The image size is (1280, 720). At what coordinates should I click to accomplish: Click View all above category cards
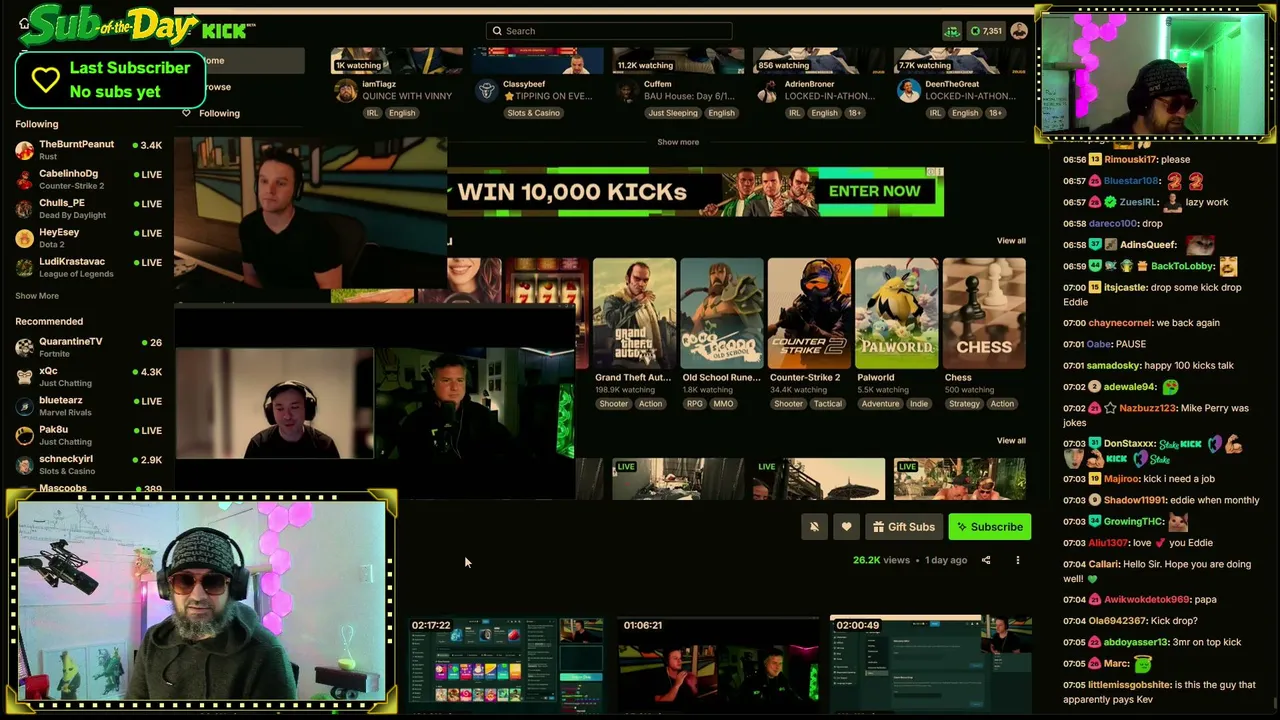point(1011,241)
